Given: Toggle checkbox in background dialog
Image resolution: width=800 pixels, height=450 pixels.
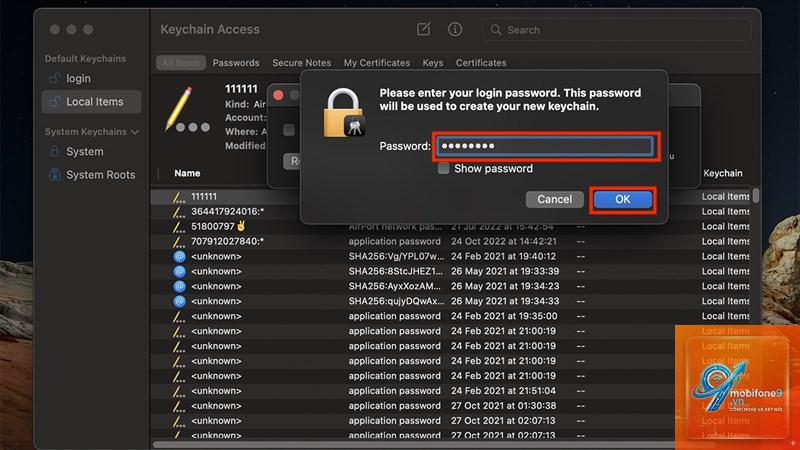Looking at the screenshot, I should click(289, 130).
